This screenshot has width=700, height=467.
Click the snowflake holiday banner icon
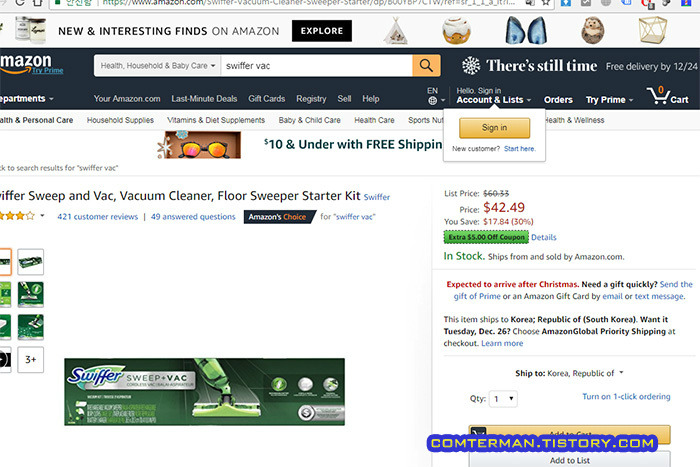[471, 66]
